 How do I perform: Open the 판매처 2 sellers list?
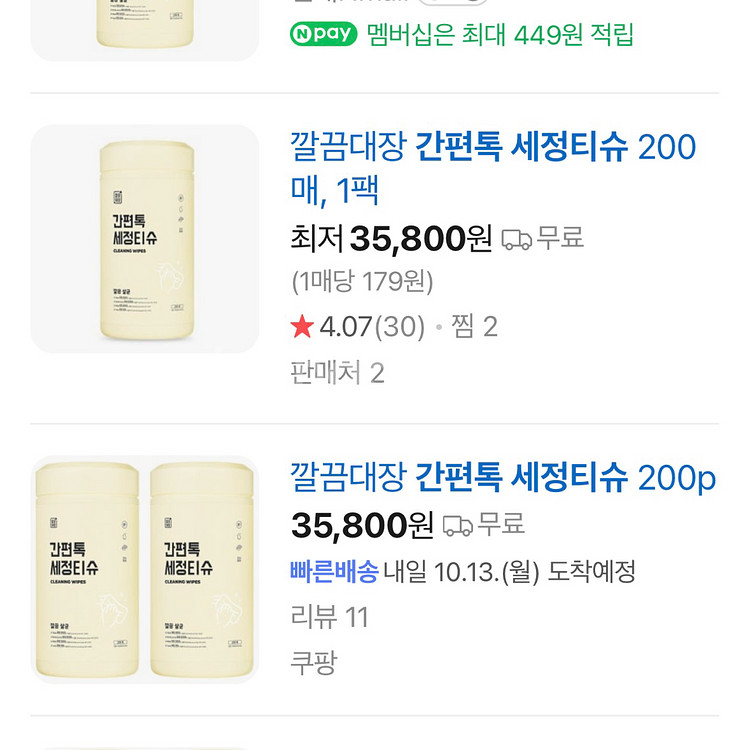(337, 373)
